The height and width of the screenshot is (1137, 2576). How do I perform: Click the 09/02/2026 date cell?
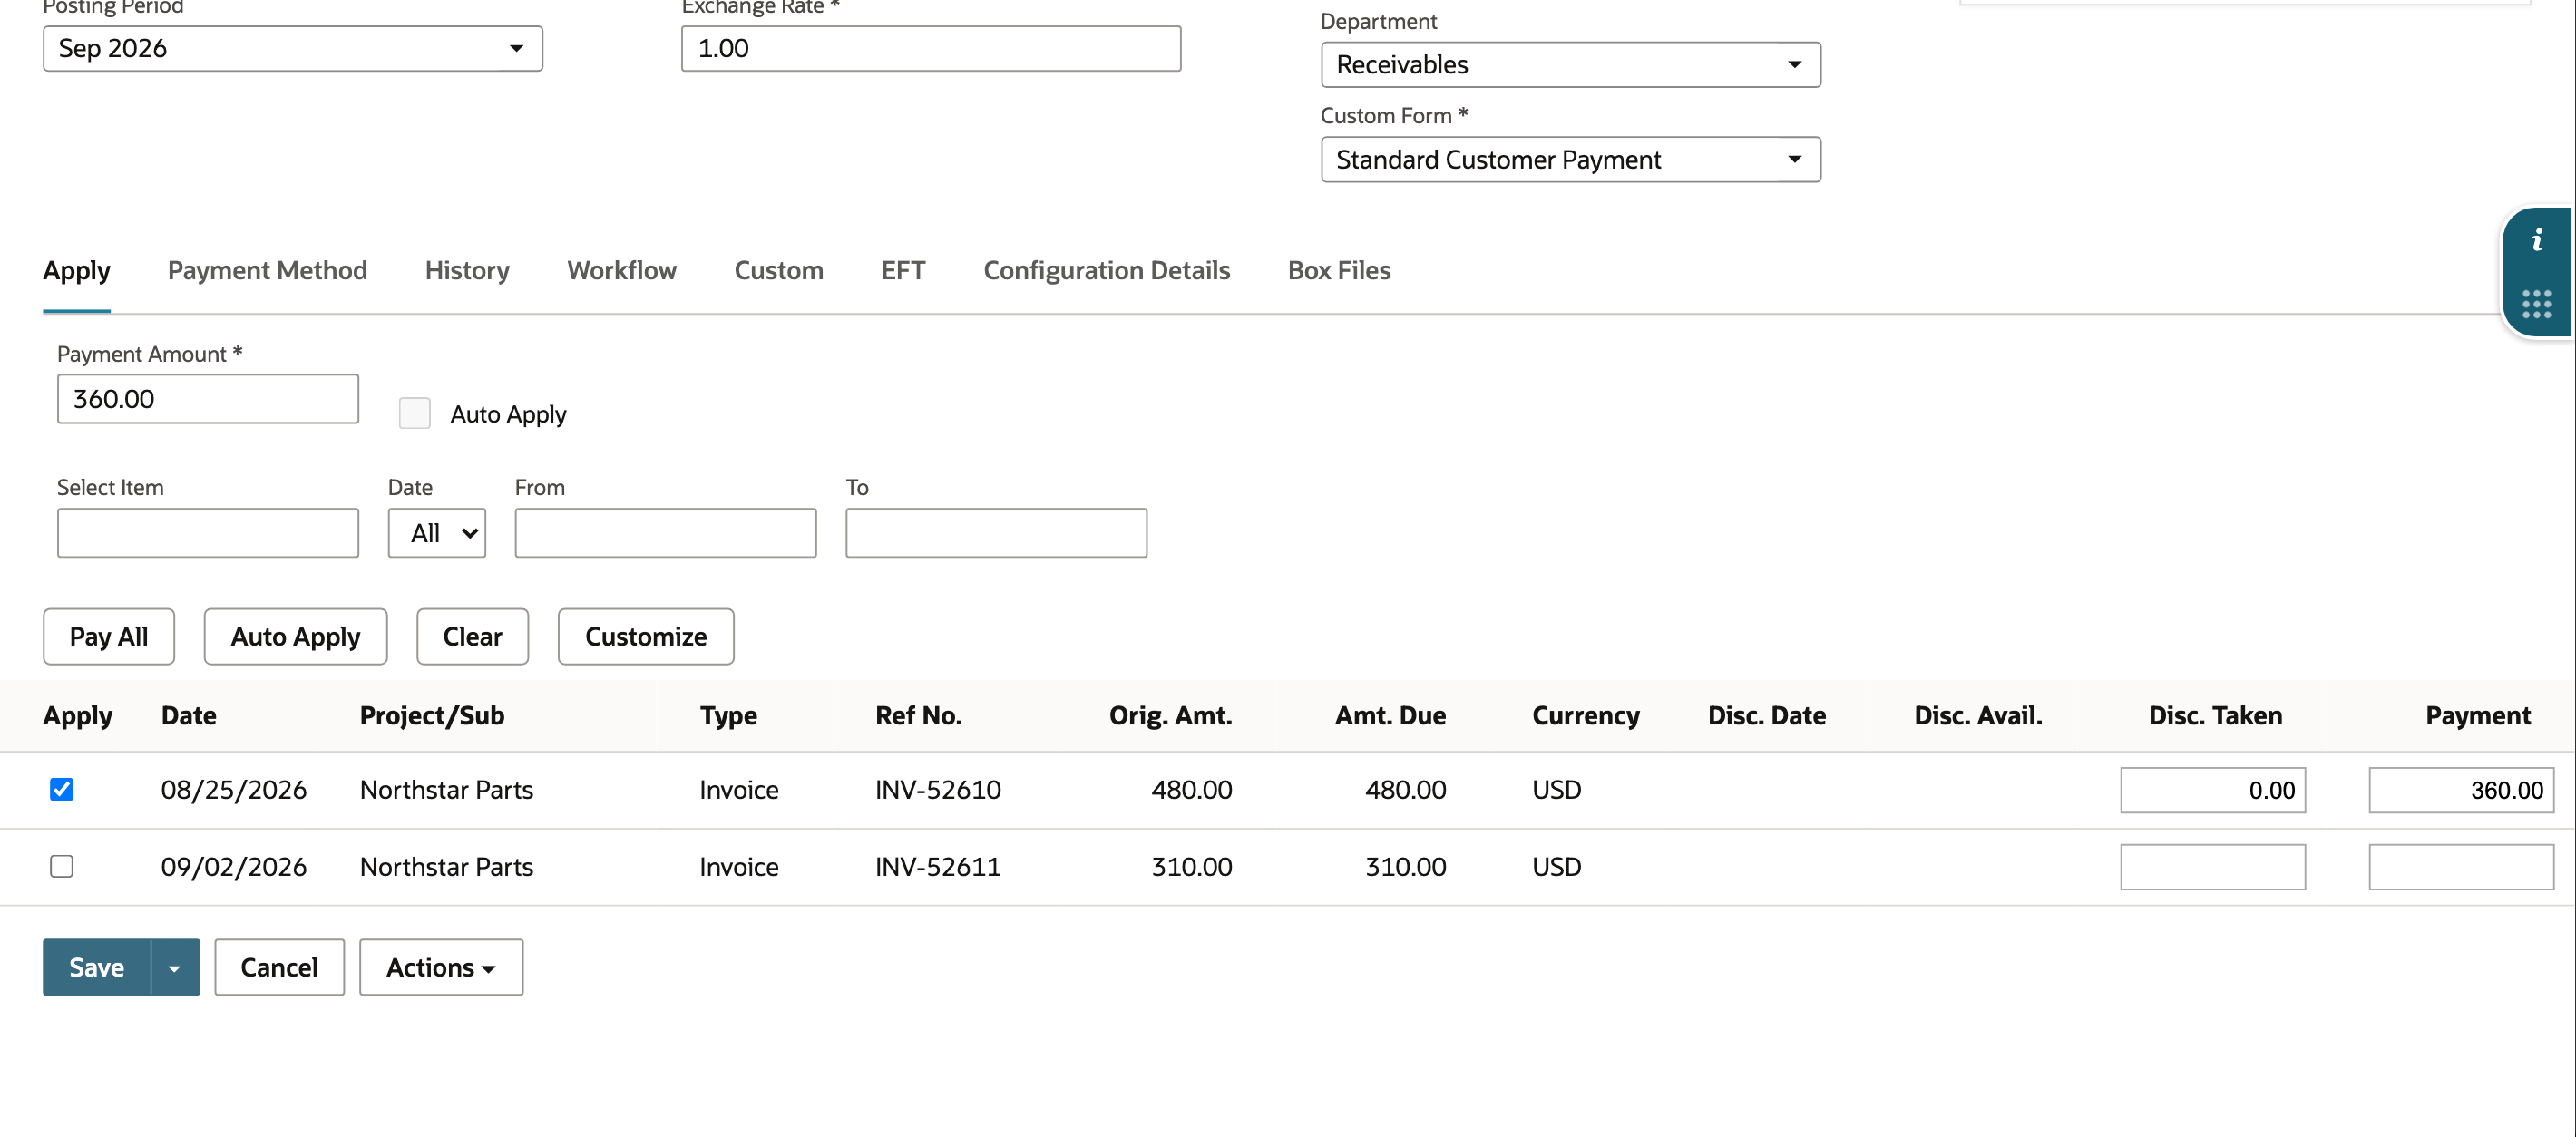tap(233, 867)
